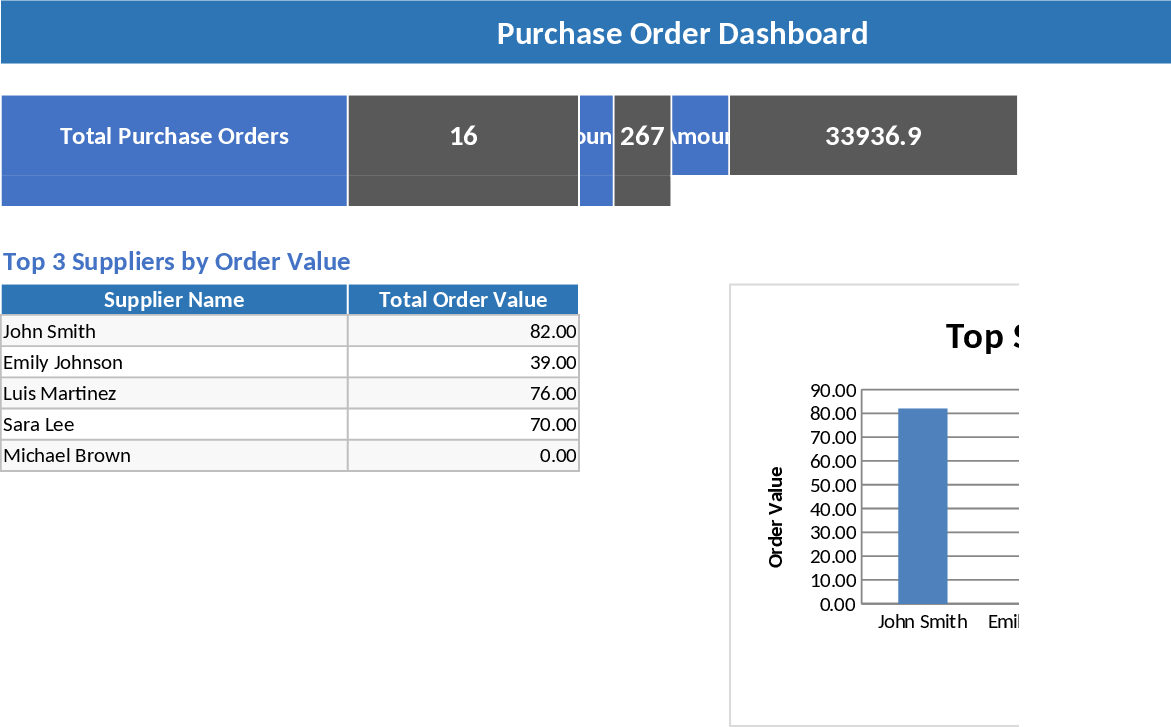Image resolution: width=1171 pixels, height=727 pixels.
Task: Select the cell showing 33936.9
Action: [873, 136]
